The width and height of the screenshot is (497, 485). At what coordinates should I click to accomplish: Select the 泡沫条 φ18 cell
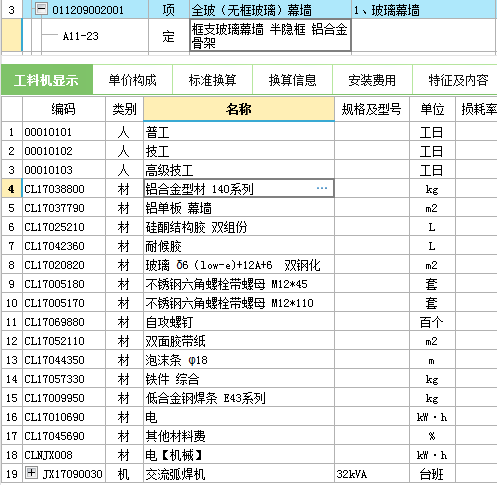pos(239,360)
